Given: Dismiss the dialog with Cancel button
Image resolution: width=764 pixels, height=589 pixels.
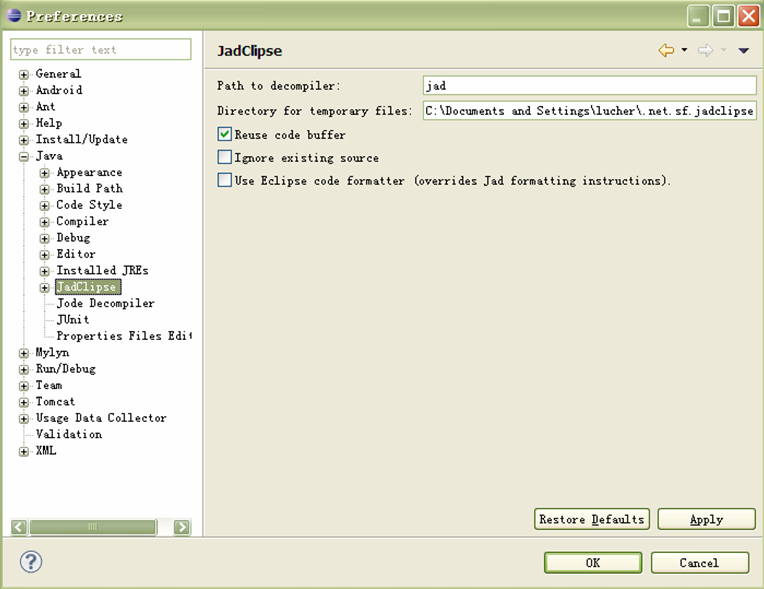Looking at the screenshot, I should tap(700, 563).
